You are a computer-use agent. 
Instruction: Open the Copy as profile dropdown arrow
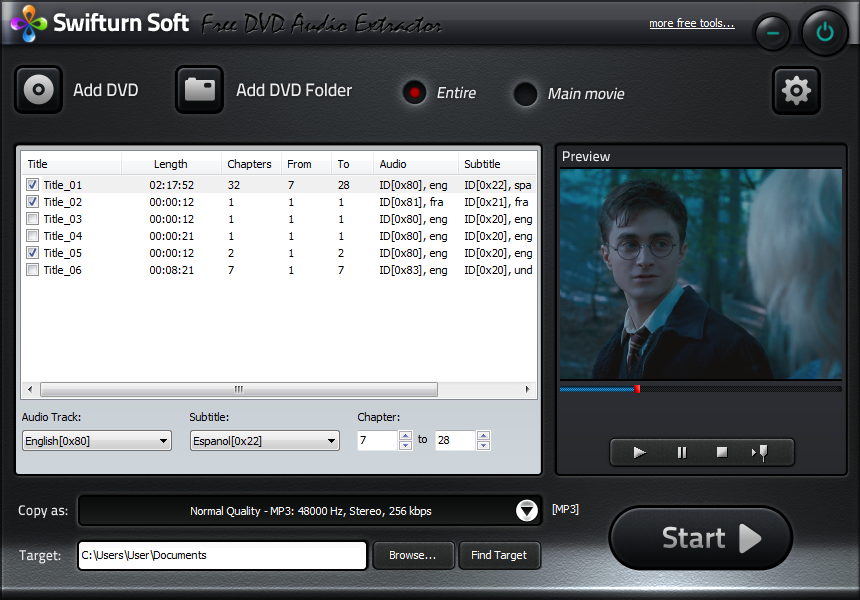click(x=527, y=511)
